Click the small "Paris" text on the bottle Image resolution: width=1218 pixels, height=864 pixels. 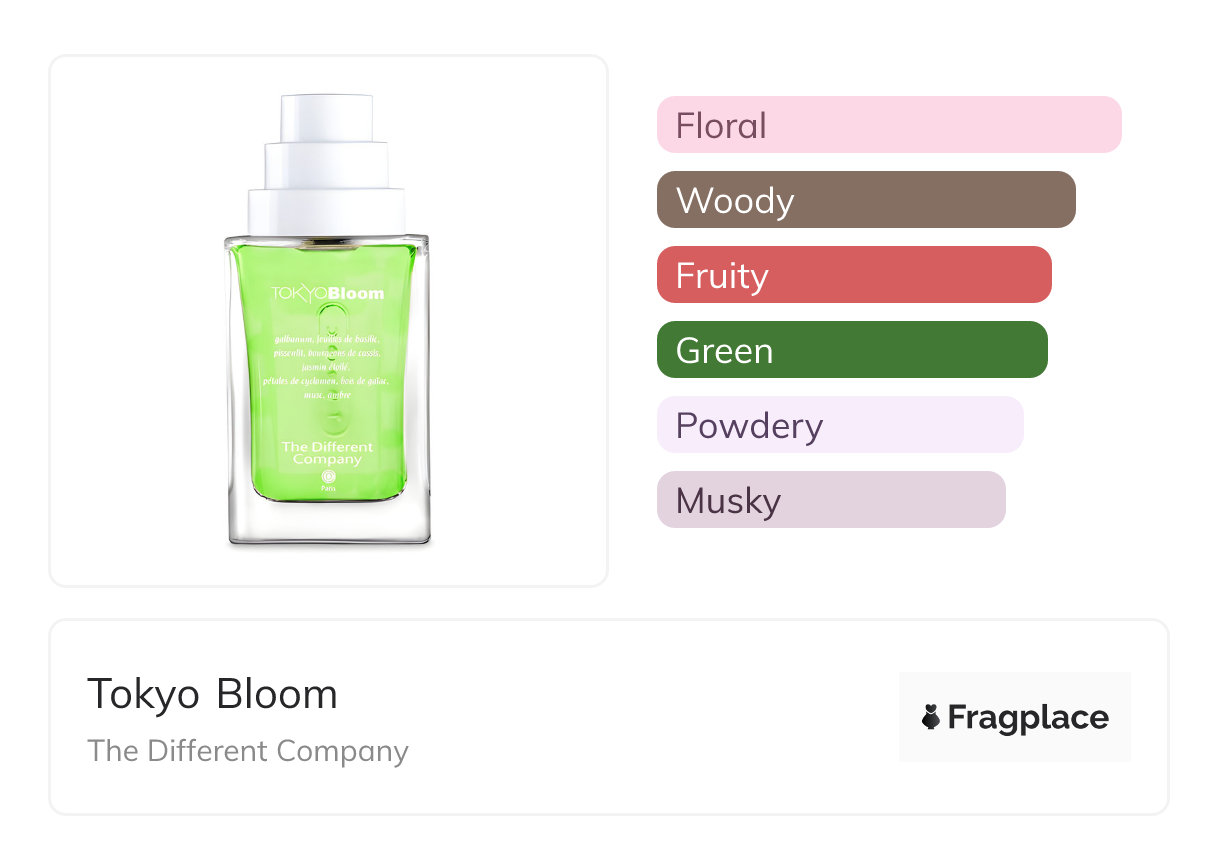click(328, 491)
